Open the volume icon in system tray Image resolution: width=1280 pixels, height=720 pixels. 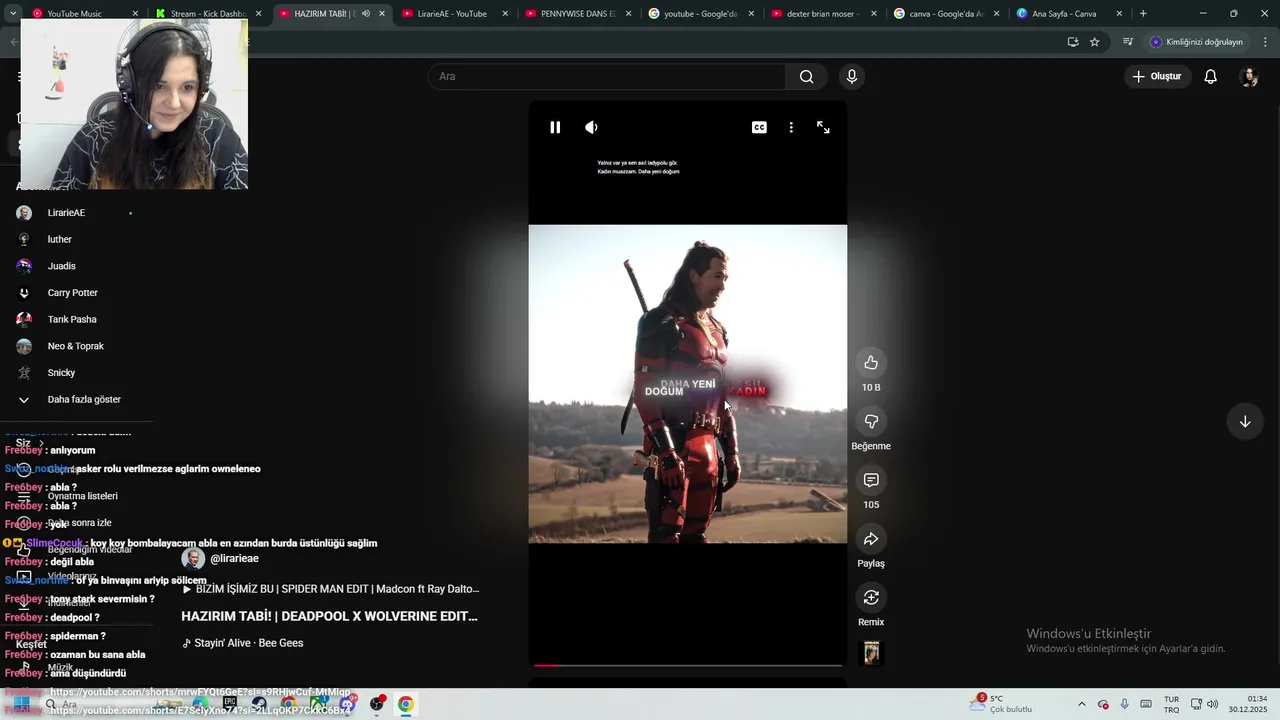pos(1213,704)
